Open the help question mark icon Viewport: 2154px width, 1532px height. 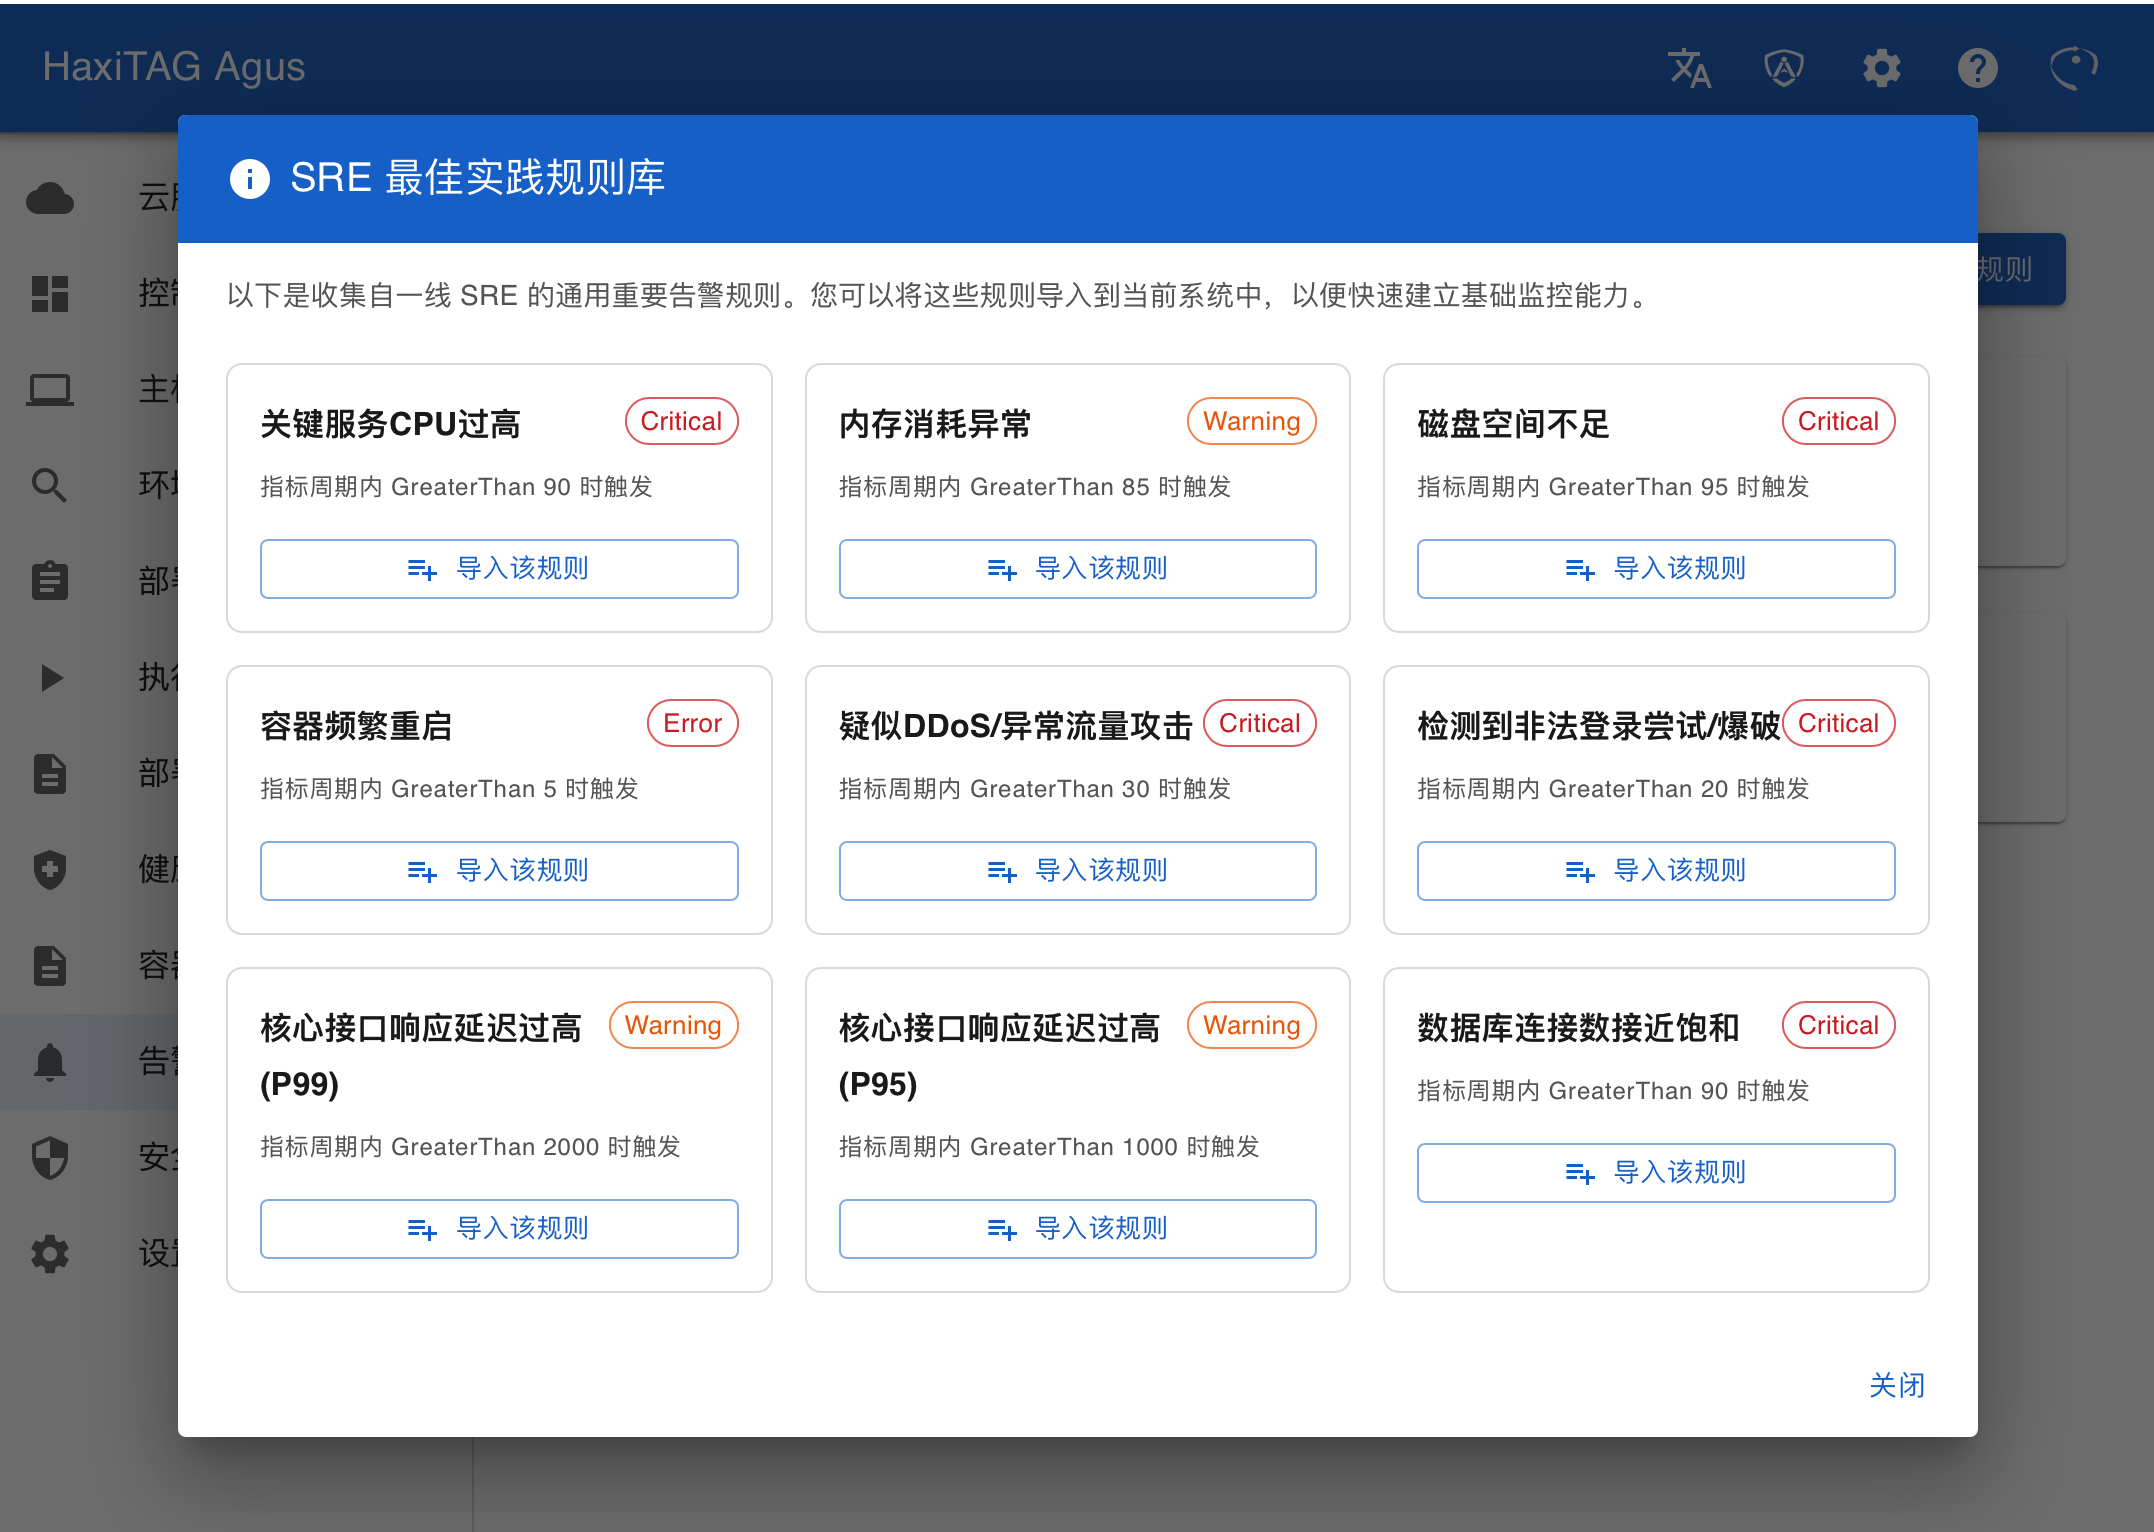[1977, 67]
